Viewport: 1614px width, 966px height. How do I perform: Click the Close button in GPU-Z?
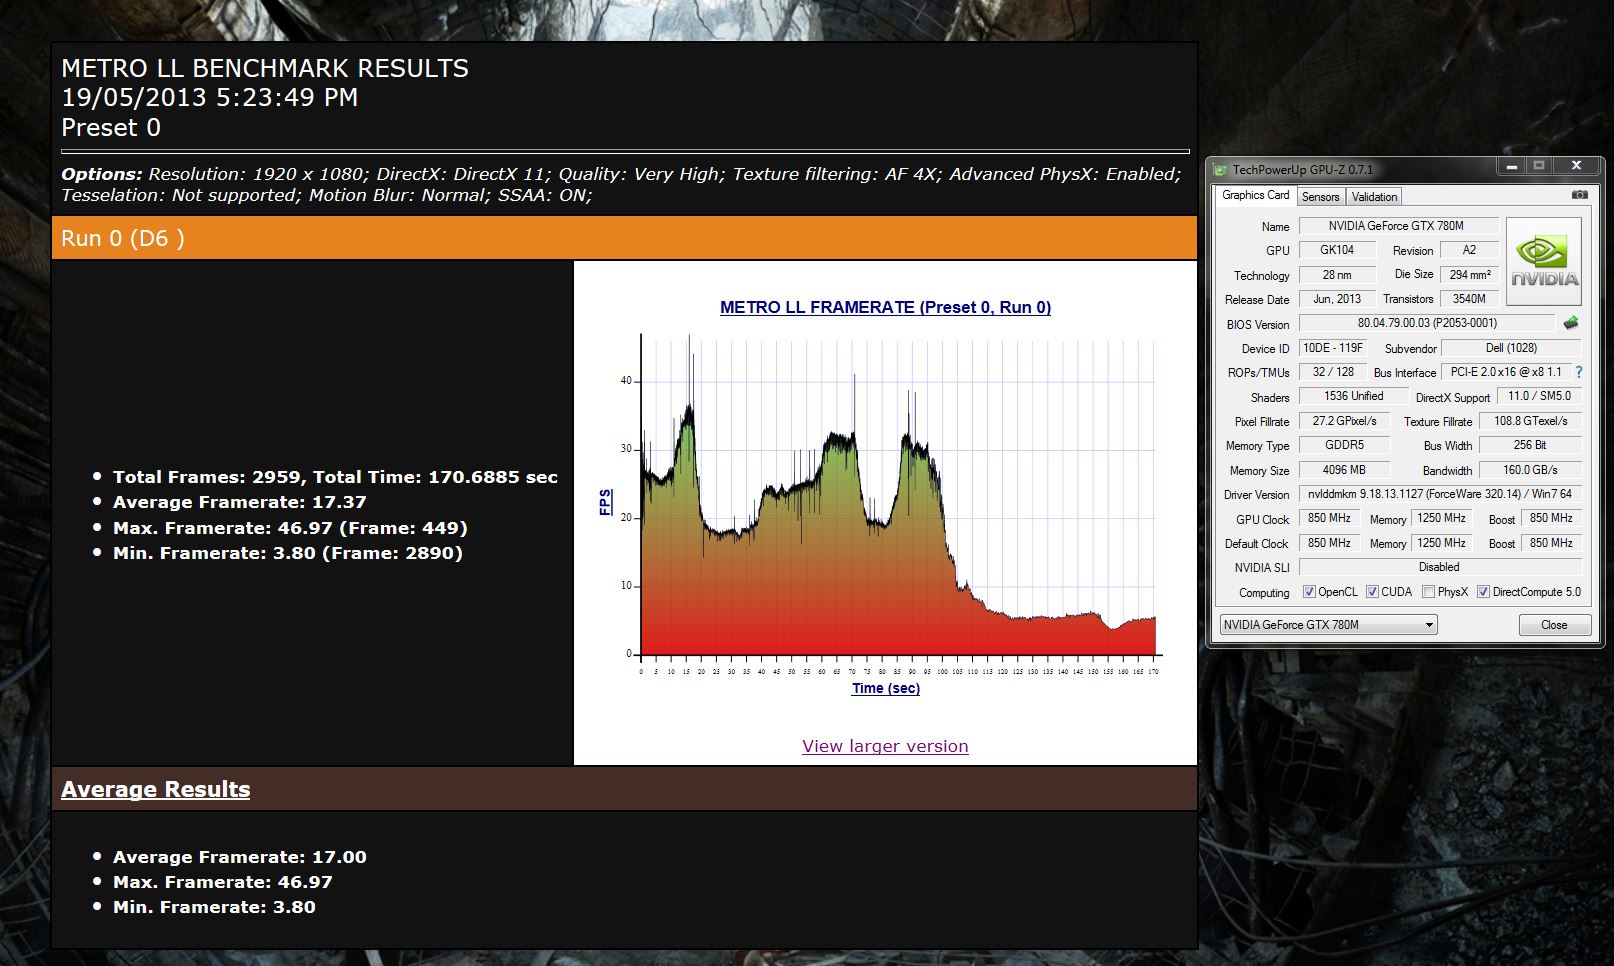click(1554, 625)
